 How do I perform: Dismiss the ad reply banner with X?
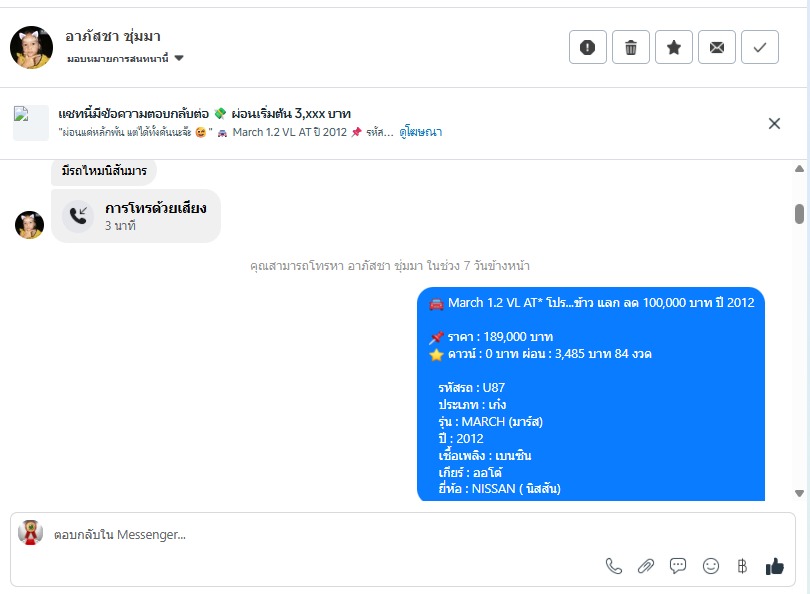click(774, 123)
